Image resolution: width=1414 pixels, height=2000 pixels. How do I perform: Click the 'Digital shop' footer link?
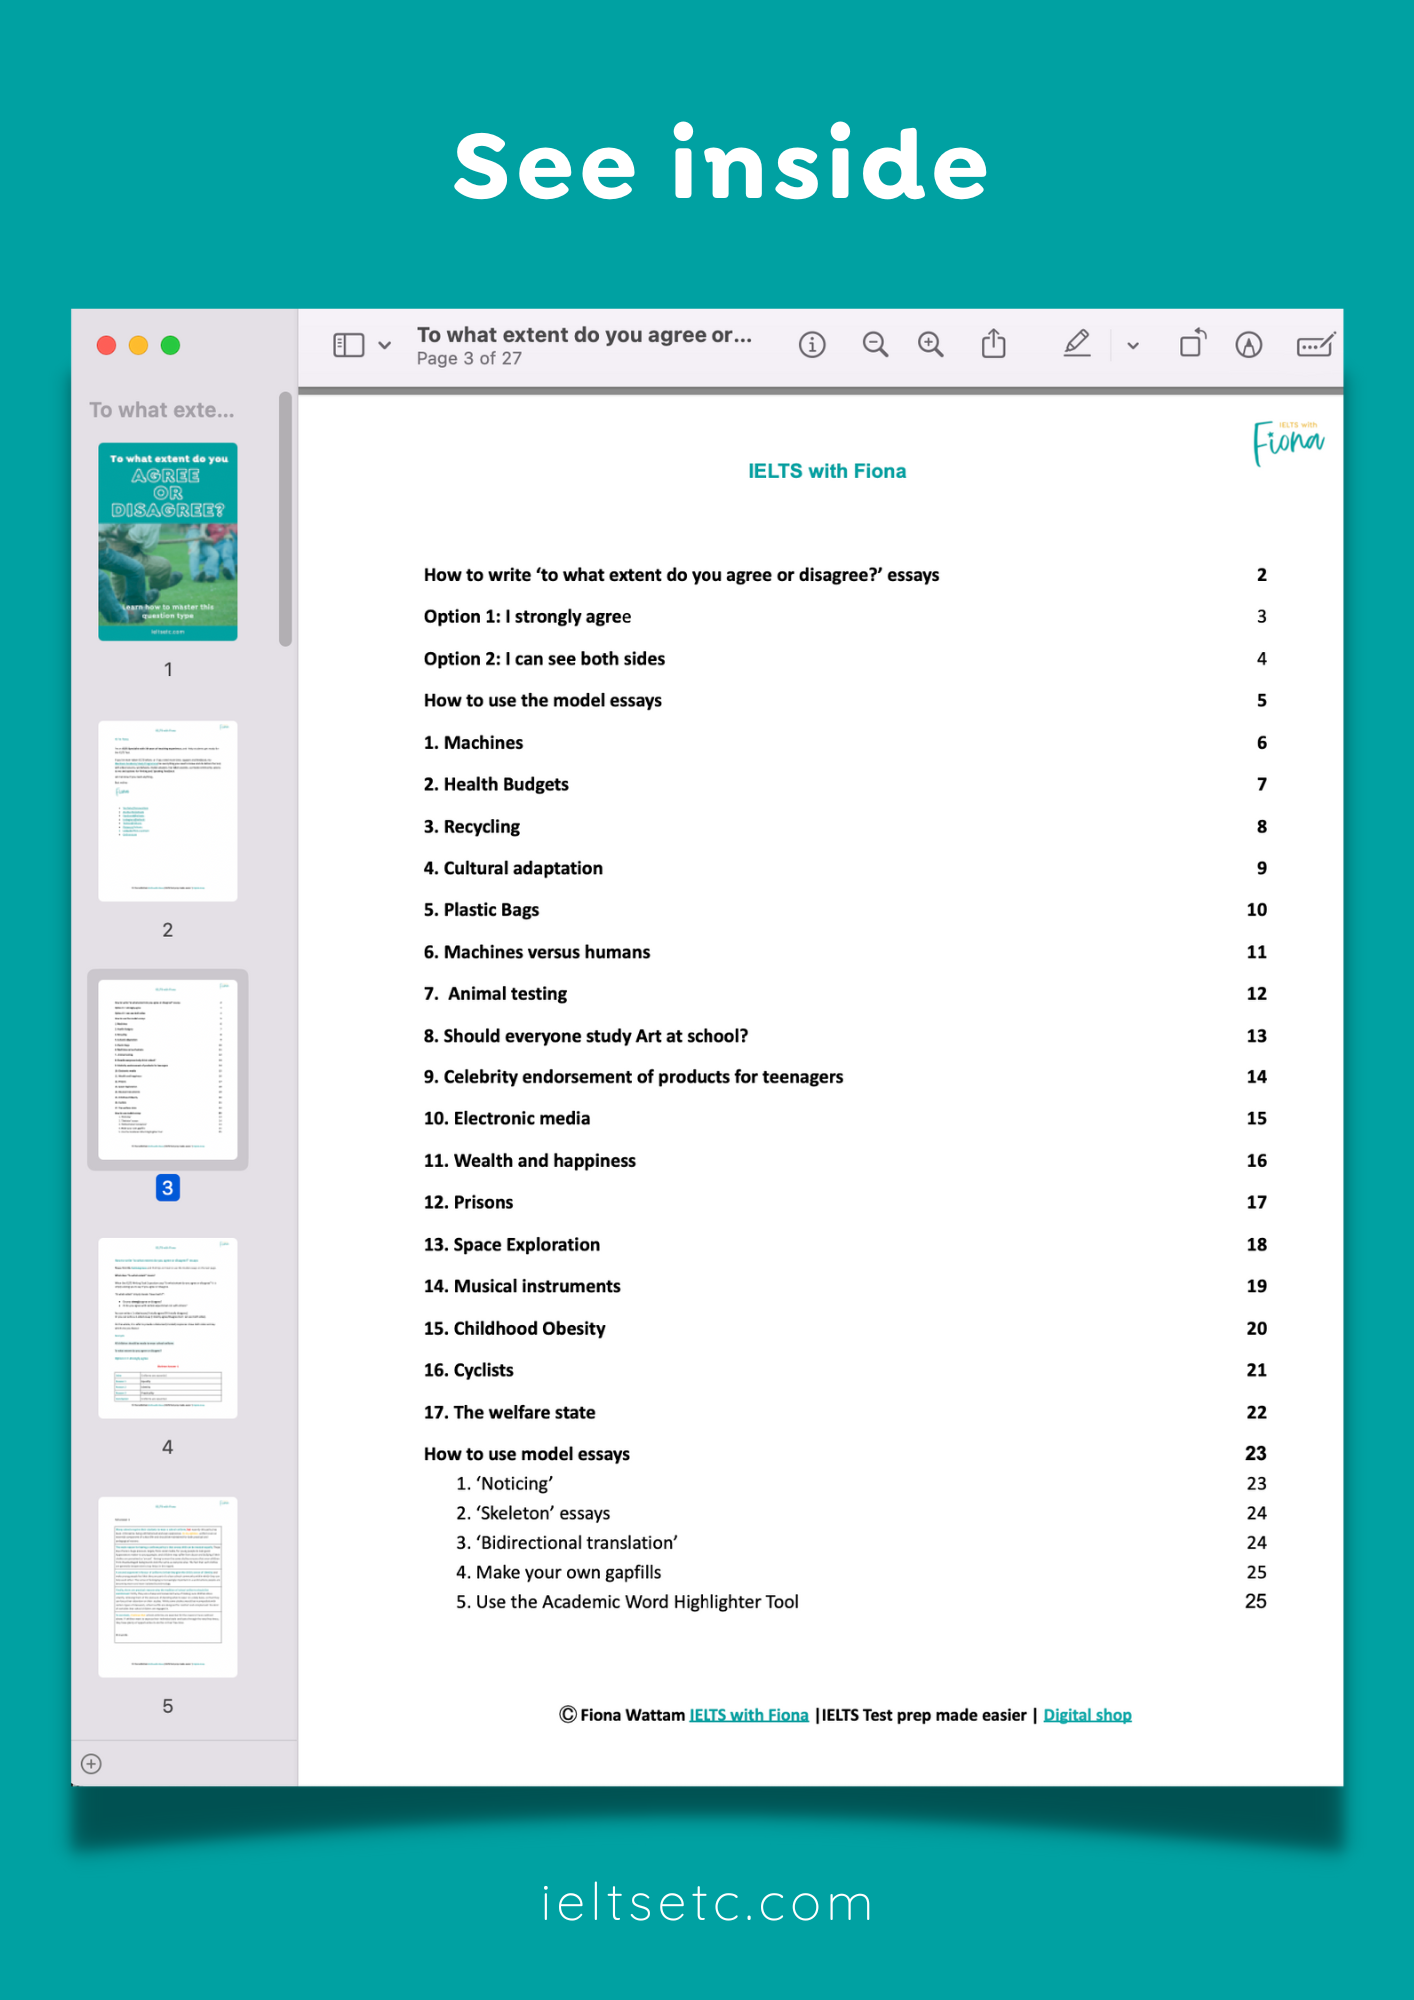(x=1087, y=1715)
